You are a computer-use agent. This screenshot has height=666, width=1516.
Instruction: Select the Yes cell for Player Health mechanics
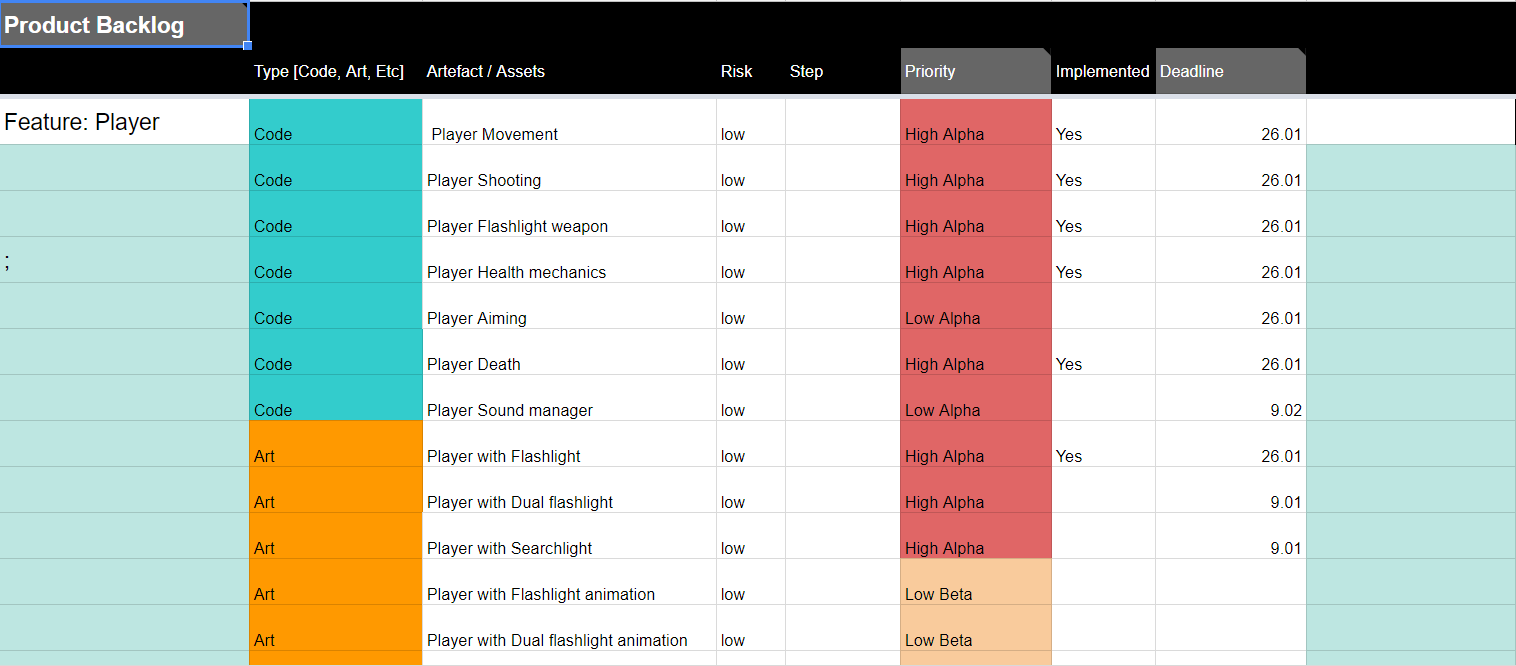tap(1103, 272)
